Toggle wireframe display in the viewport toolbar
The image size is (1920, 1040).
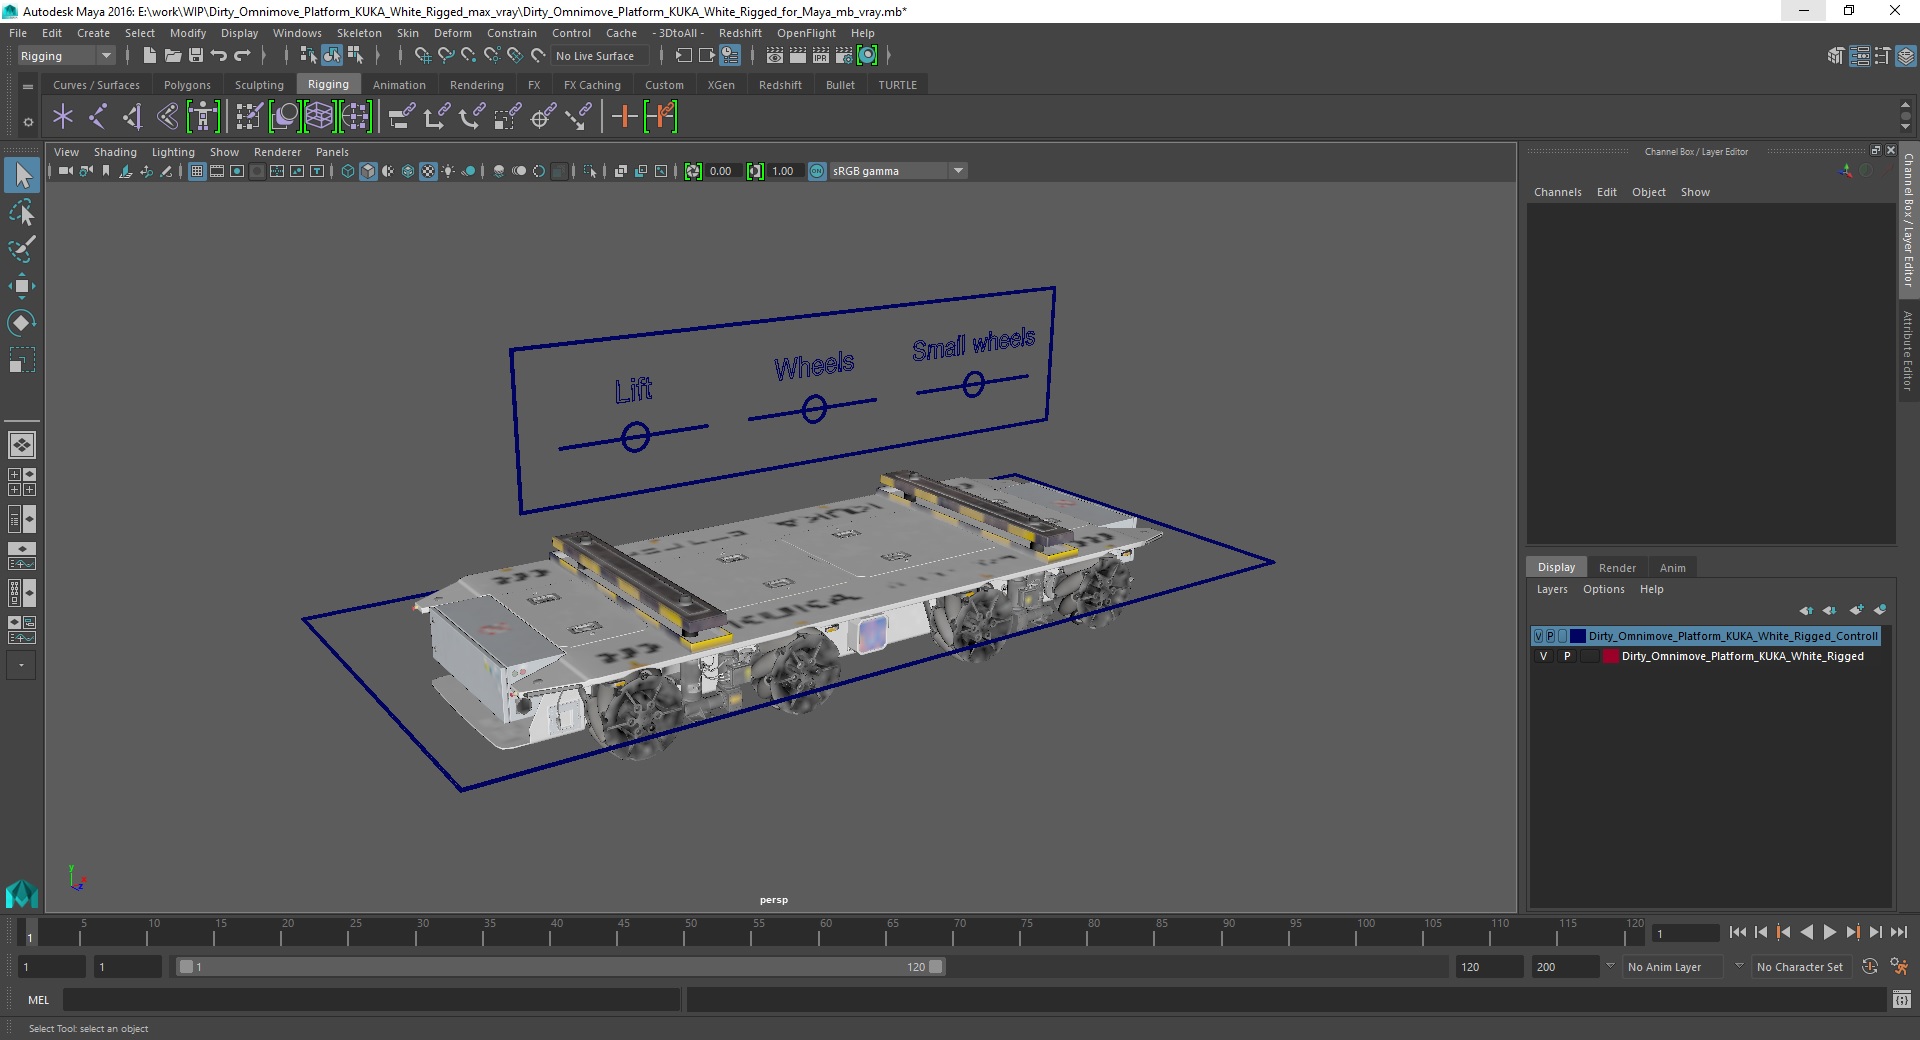point(348,171)
